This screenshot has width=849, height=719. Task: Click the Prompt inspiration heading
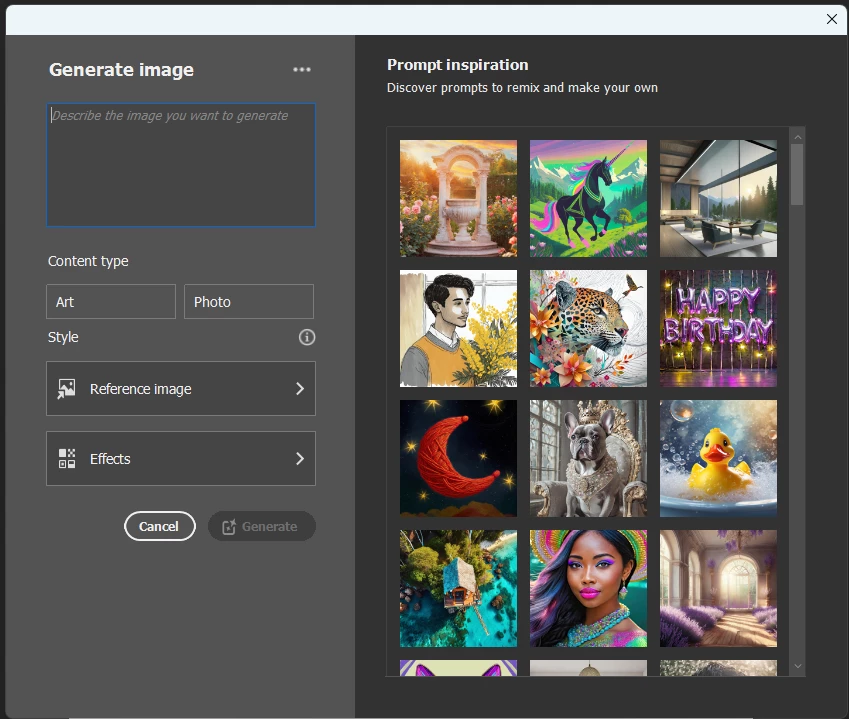point(458,65)
